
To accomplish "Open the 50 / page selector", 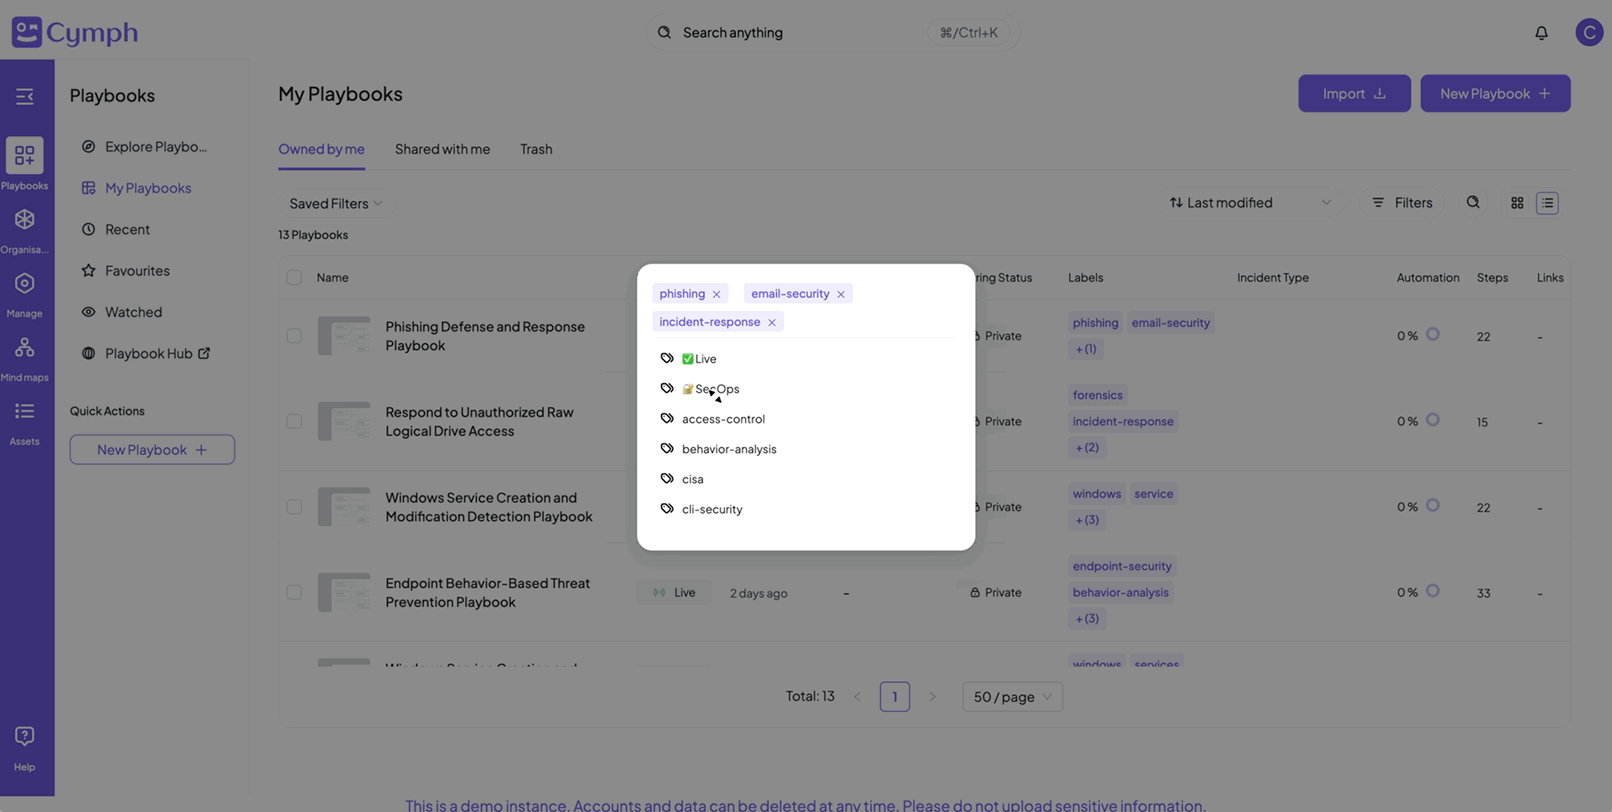I will click(x=1012, y=697).
